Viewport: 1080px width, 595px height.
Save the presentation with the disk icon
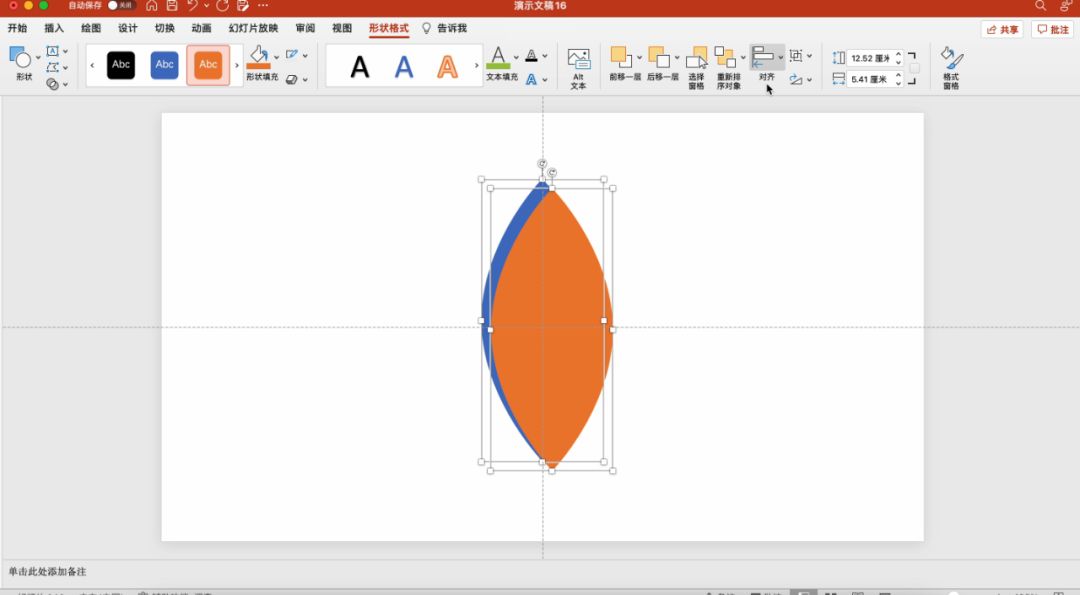pos(172,6)
